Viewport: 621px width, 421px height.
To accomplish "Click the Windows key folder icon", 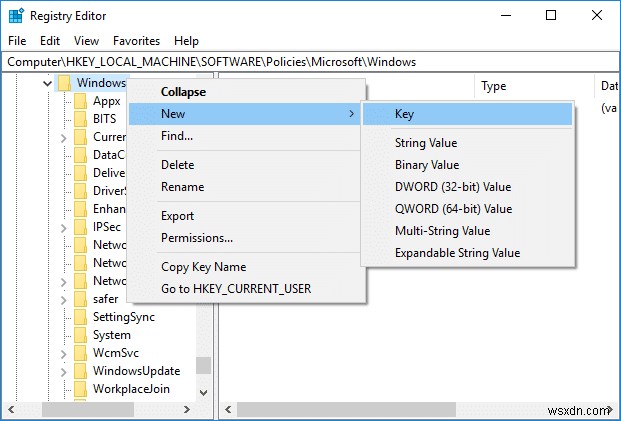I will point(64,83).
